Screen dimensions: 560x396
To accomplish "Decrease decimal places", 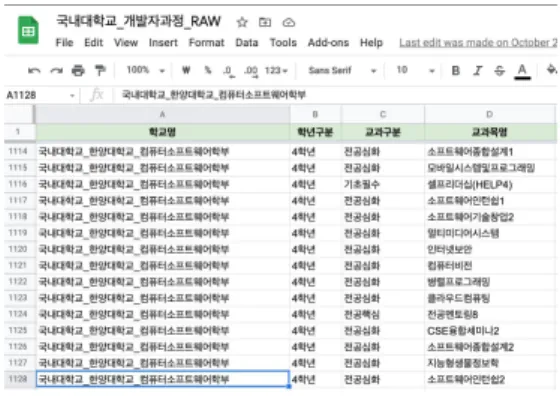I will coord(229,71).
